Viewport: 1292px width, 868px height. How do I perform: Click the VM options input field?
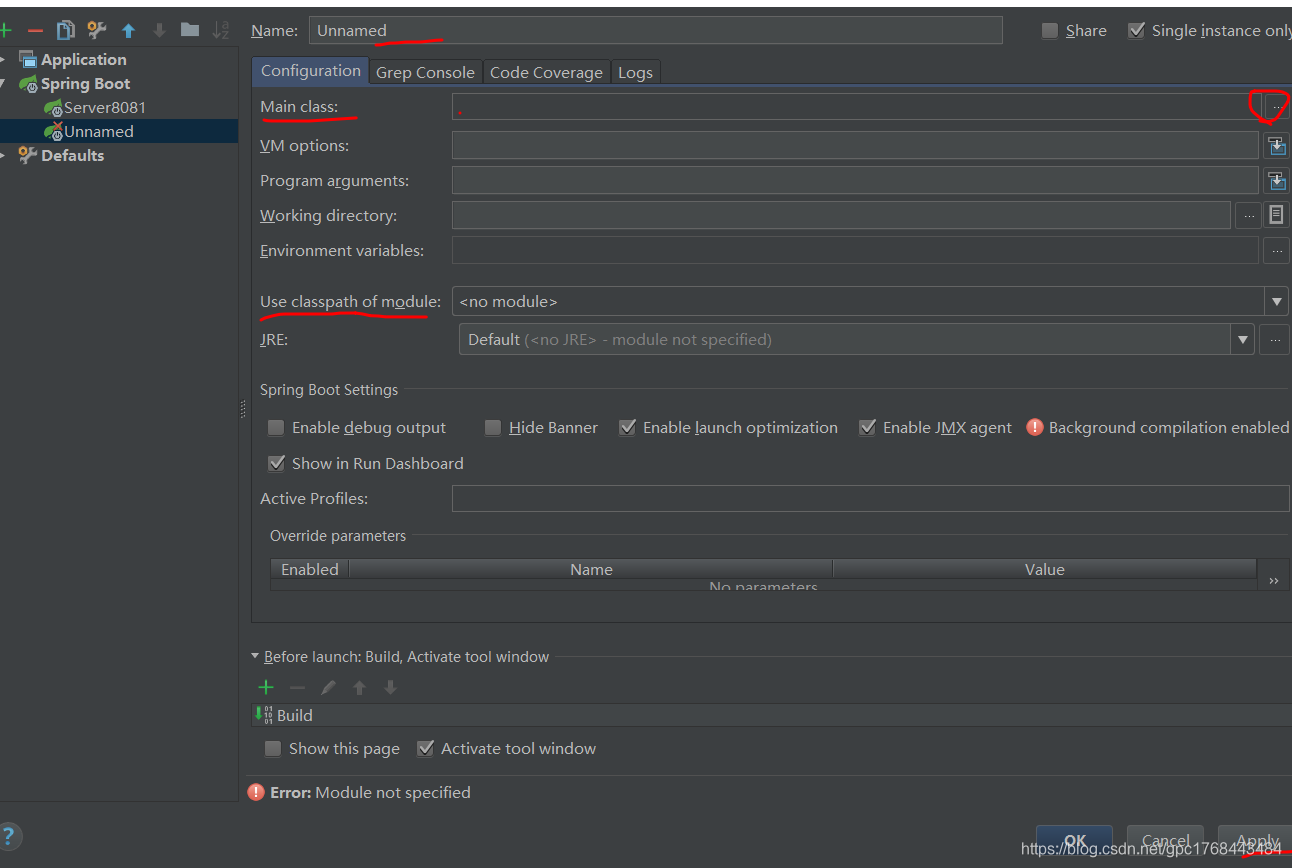pyautogui.click(x=855, y=146)
